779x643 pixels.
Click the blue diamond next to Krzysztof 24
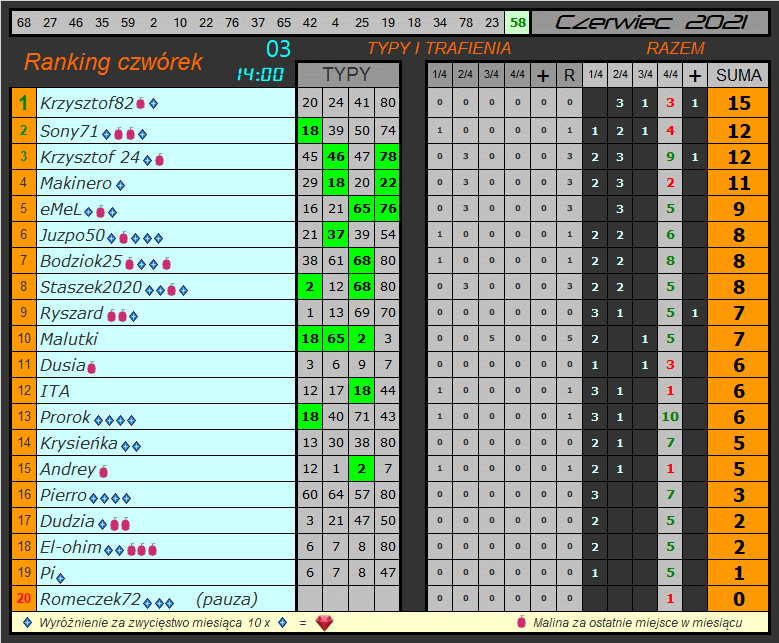(148, 160)
